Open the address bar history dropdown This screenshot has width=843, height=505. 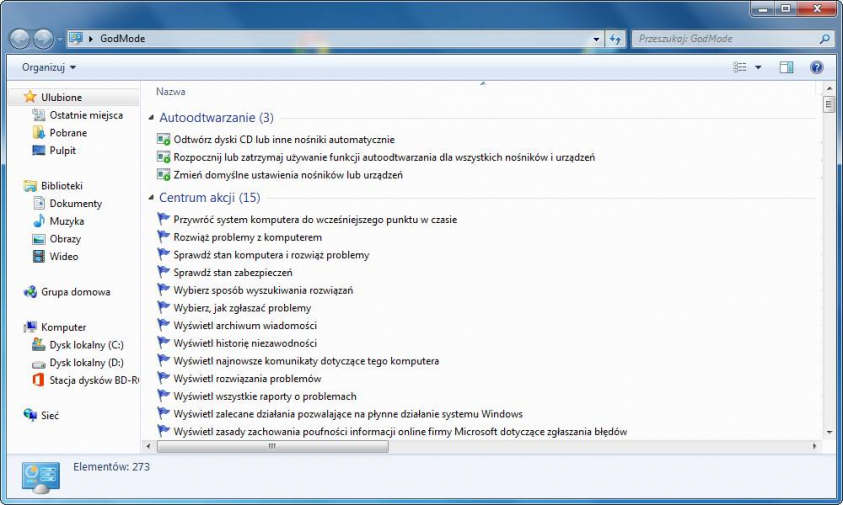pyautogui.click(x=596, y=39)
